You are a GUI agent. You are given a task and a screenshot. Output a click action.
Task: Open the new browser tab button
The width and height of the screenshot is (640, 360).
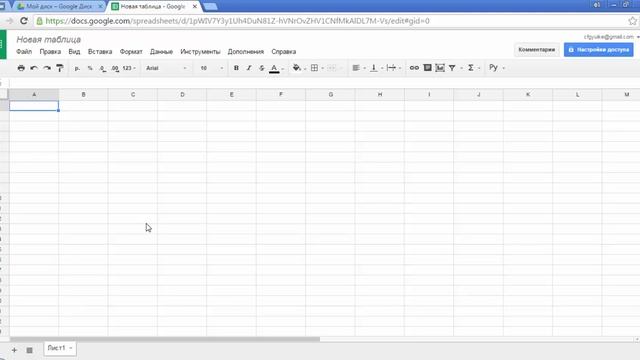210,7
